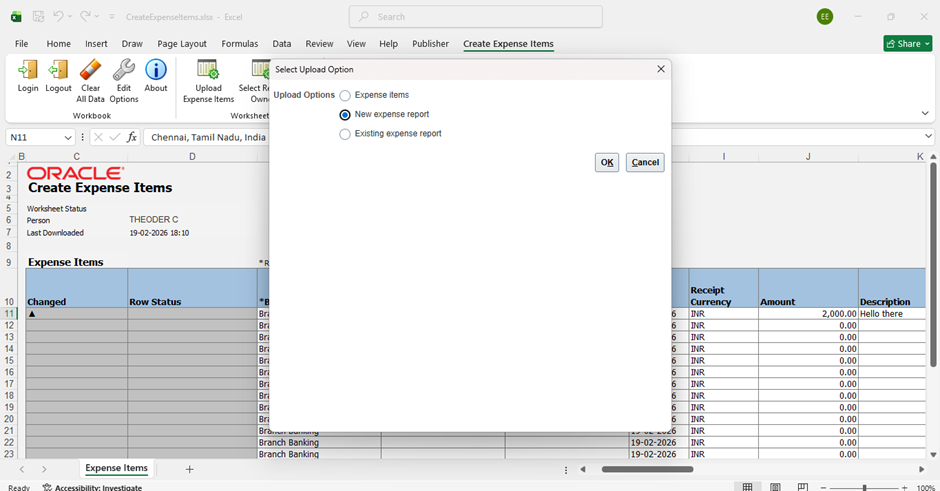Screen dimensions: 940x491
Task: Open the Name Box dropdown arrow
Action: pos(68,137)
